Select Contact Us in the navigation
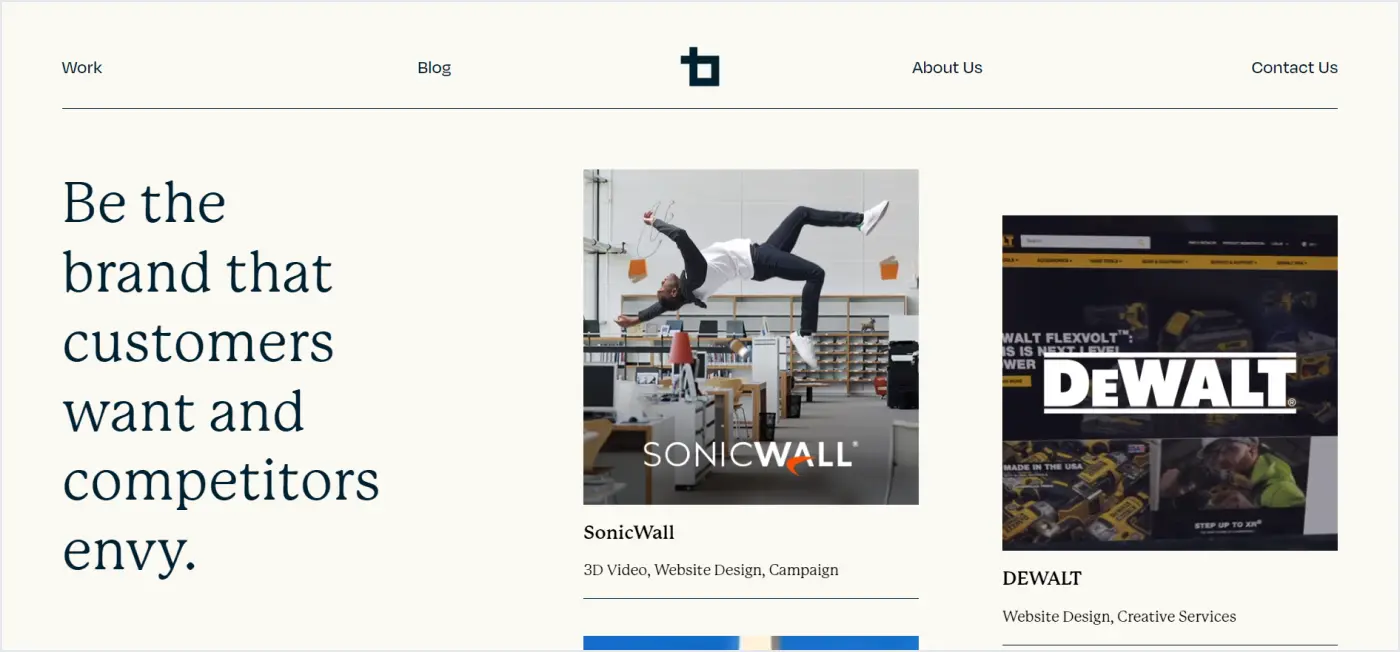 1294,68
